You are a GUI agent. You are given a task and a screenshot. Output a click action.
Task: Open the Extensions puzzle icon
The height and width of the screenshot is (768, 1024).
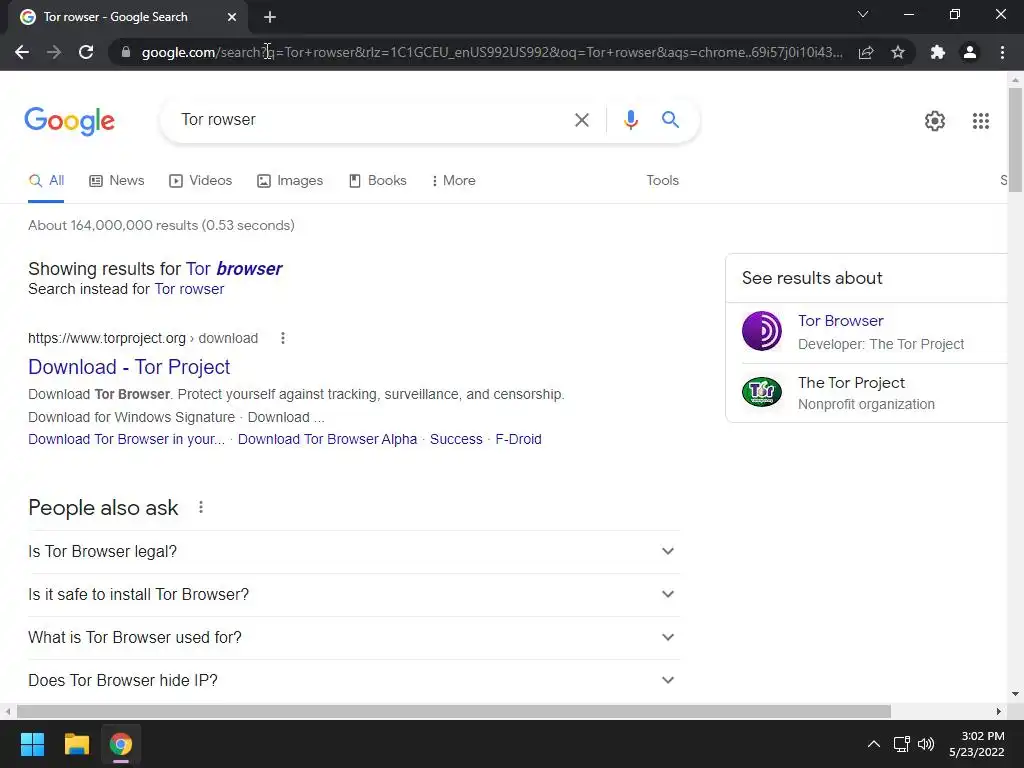[938, 52]
